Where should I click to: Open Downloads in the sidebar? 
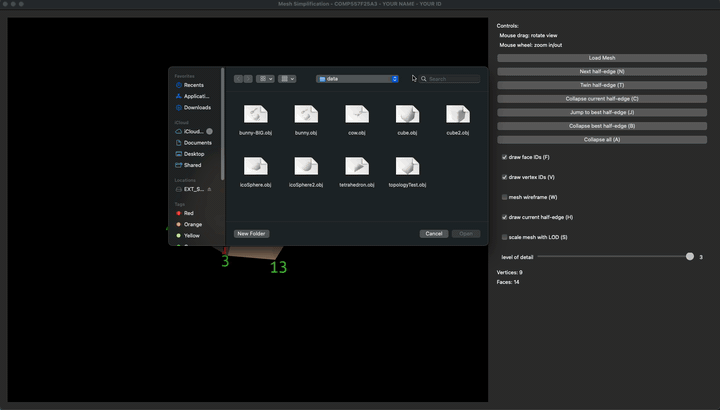(193, 107)
